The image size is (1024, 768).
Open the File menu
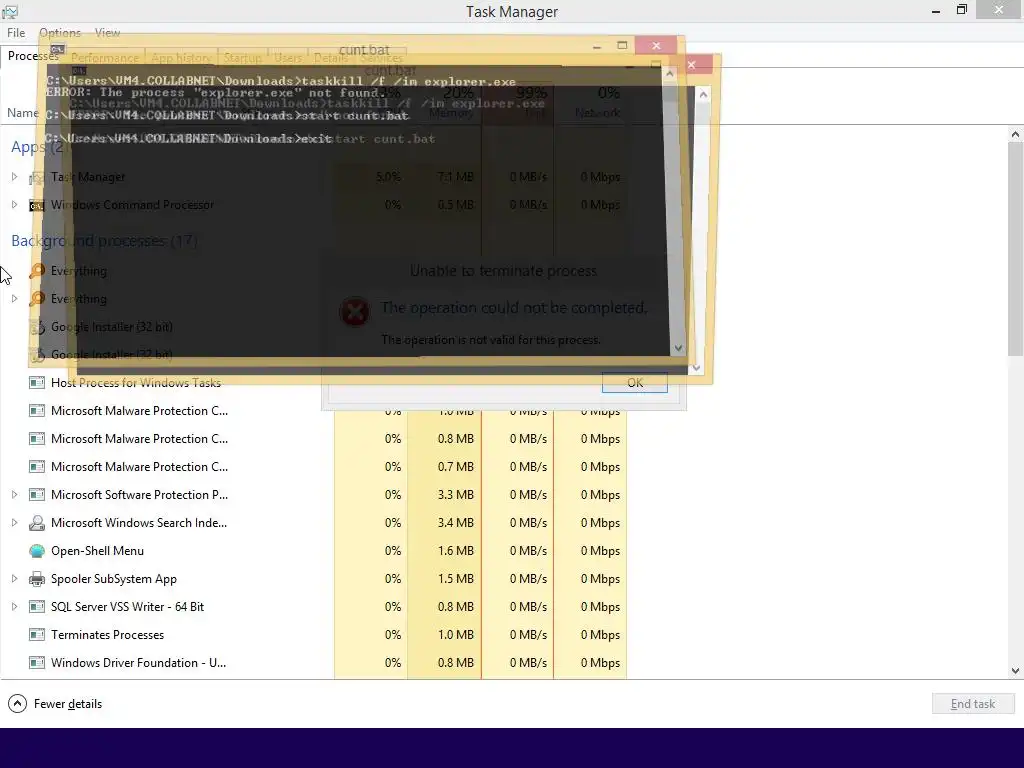click(16, 33)
